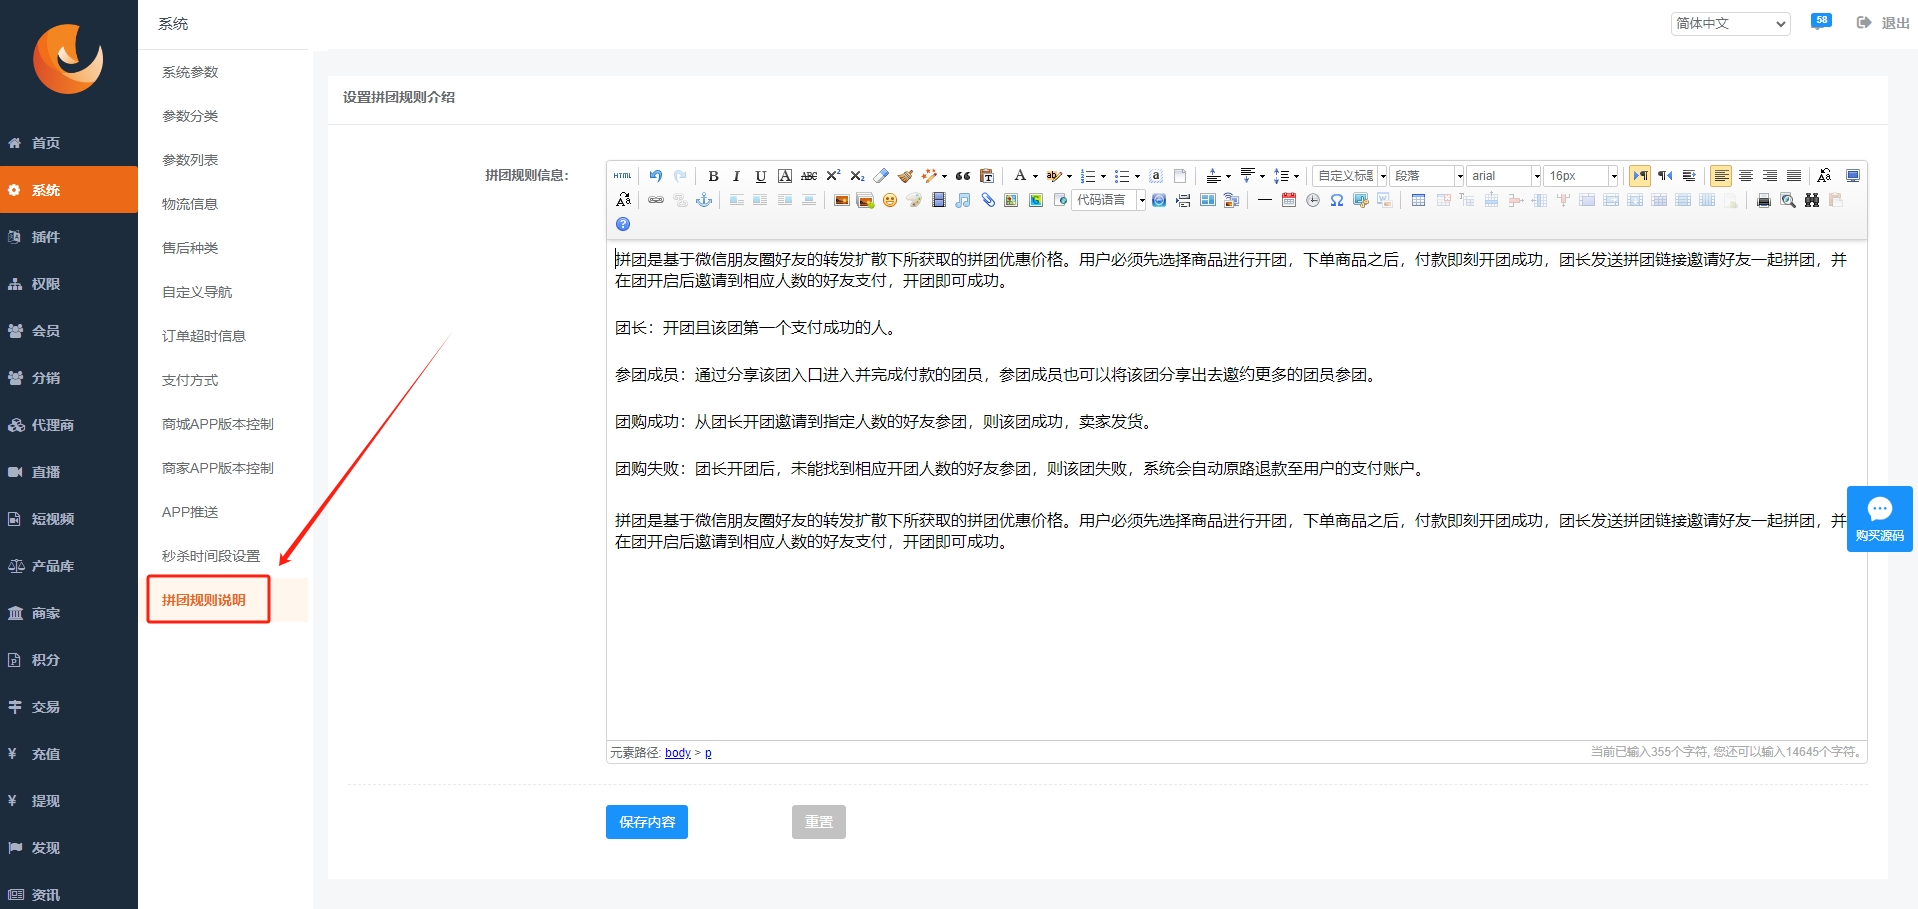Open the editor help question mark icon

(623, 224)
